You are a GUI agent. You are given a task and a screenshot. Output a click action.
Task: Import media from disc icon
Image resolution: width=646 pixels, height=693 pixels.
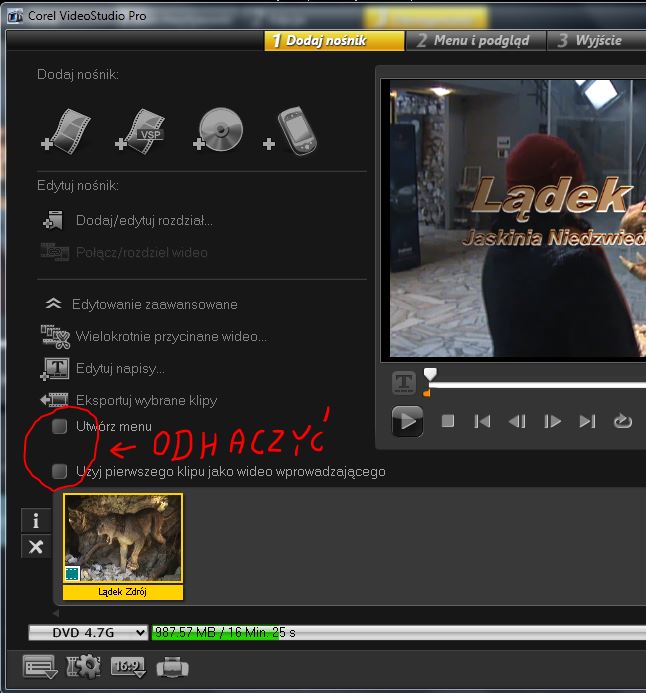[x=216, y=130]
